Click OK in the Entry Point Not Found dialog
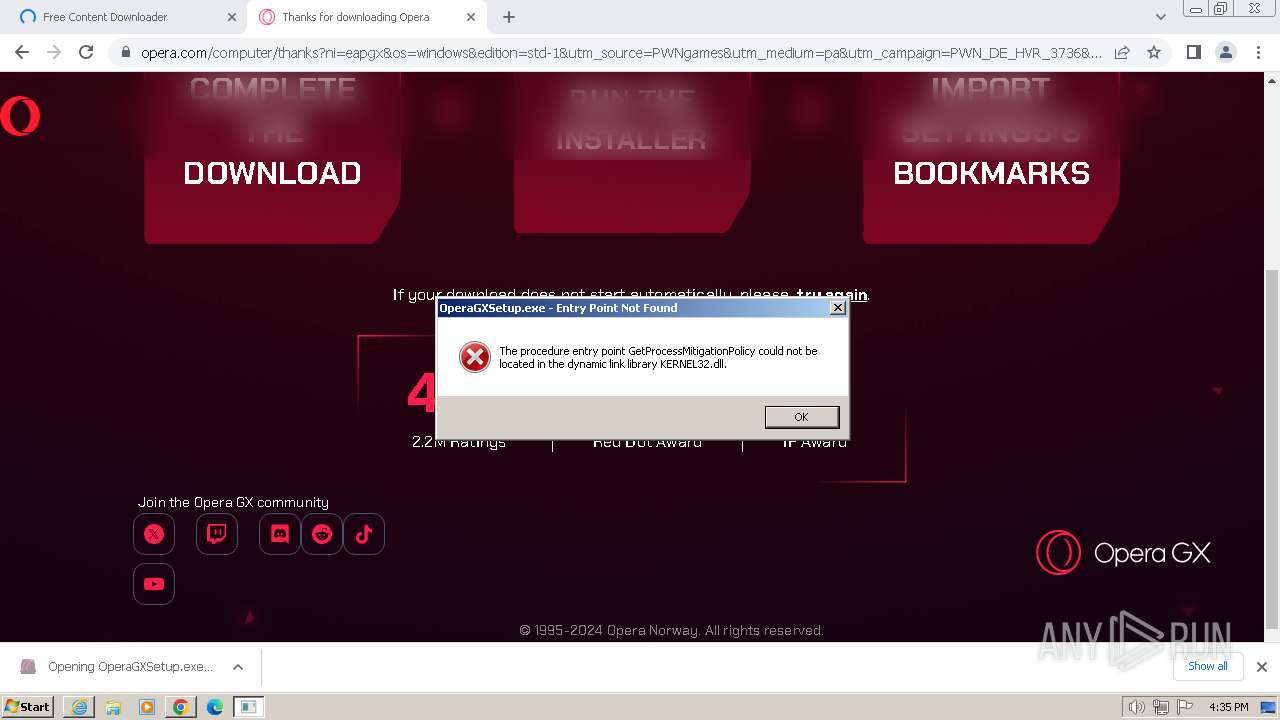The width and height of the screenshot is (1280, 720). tap(801, 417)
